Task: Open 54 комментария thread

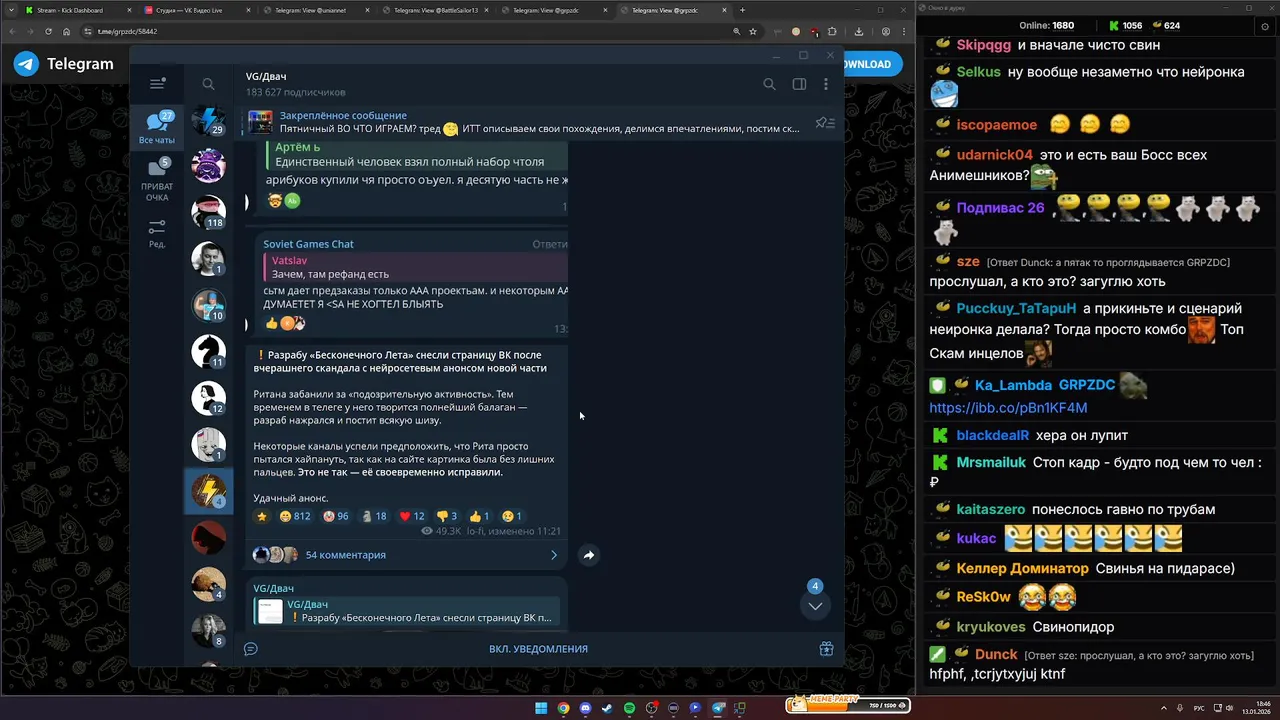Action: pos(345,555)
